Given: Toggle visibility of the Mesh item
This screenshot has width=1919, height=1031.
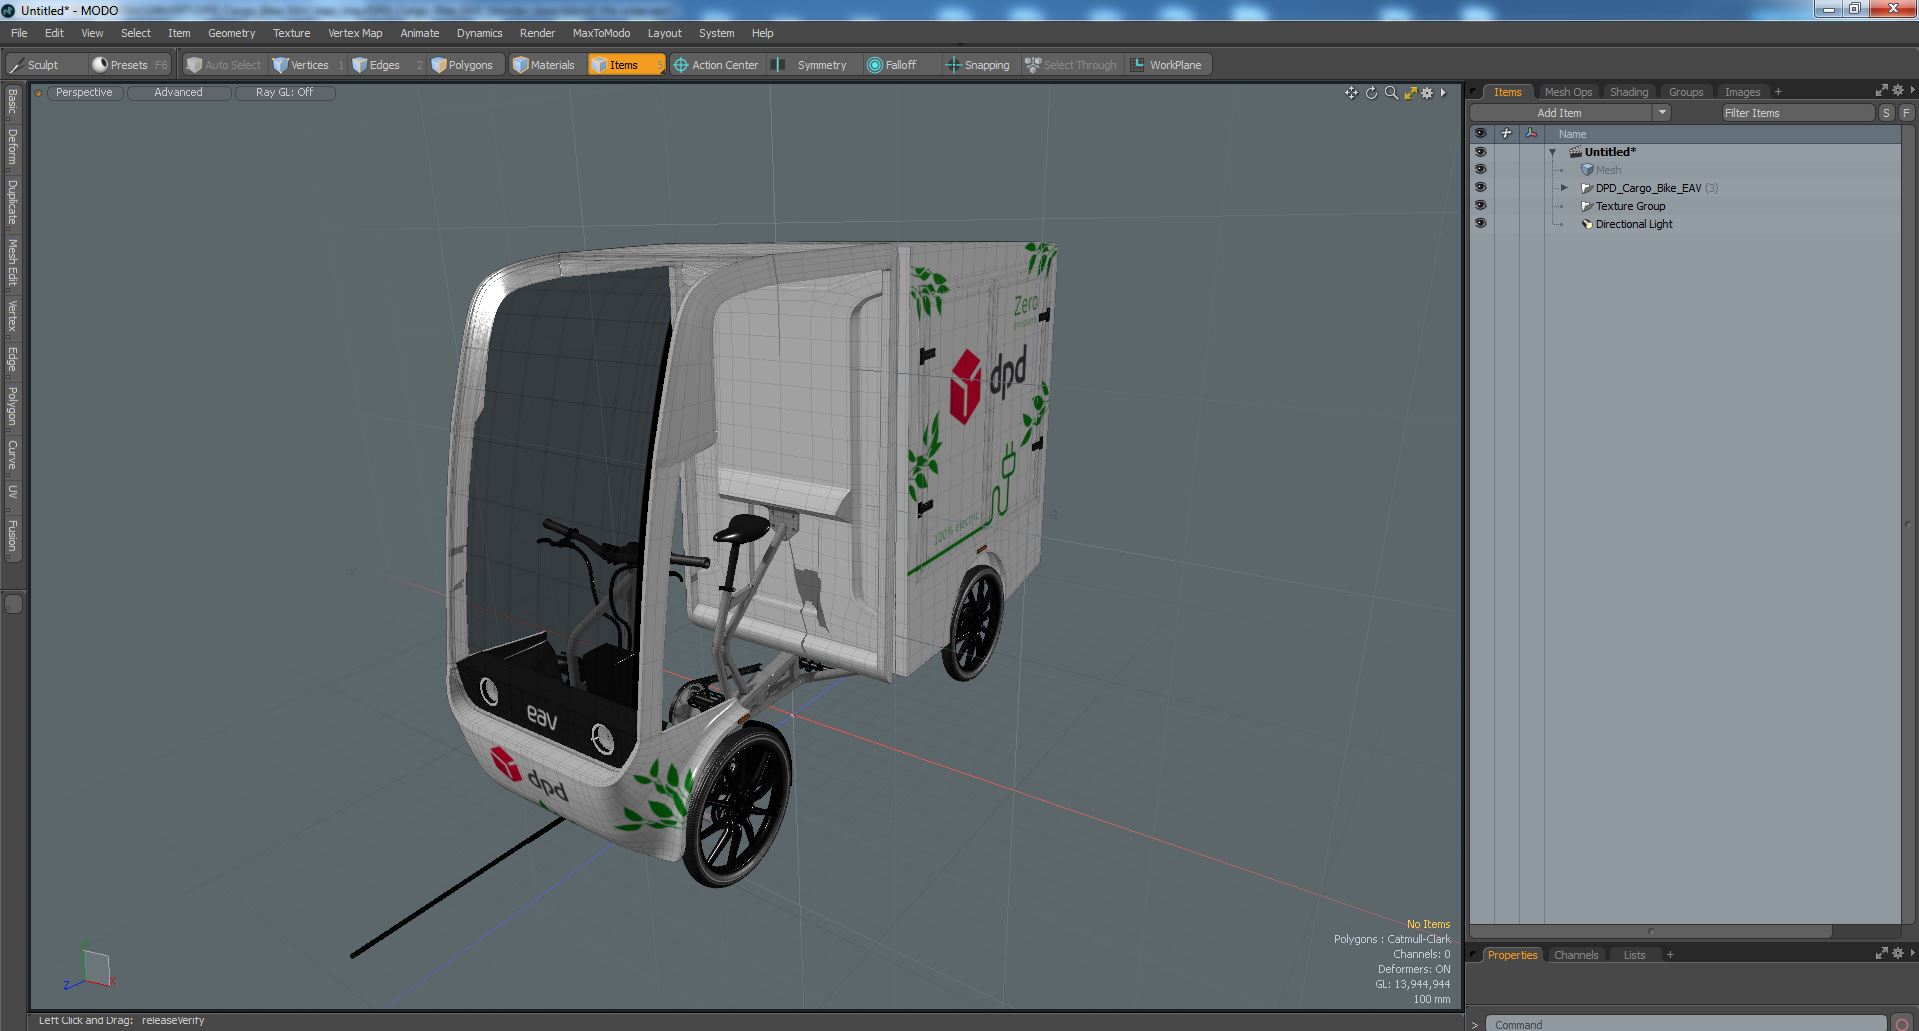Looking at the screenshot, I should click(x=1480, y=170).
